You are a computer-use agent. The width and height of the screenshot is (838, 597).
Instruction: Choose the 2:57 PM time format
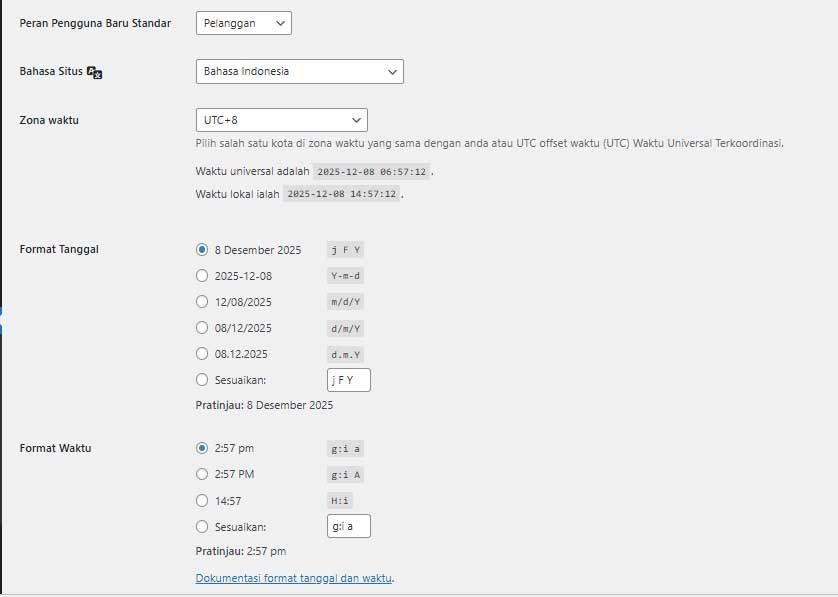[202, 474]
